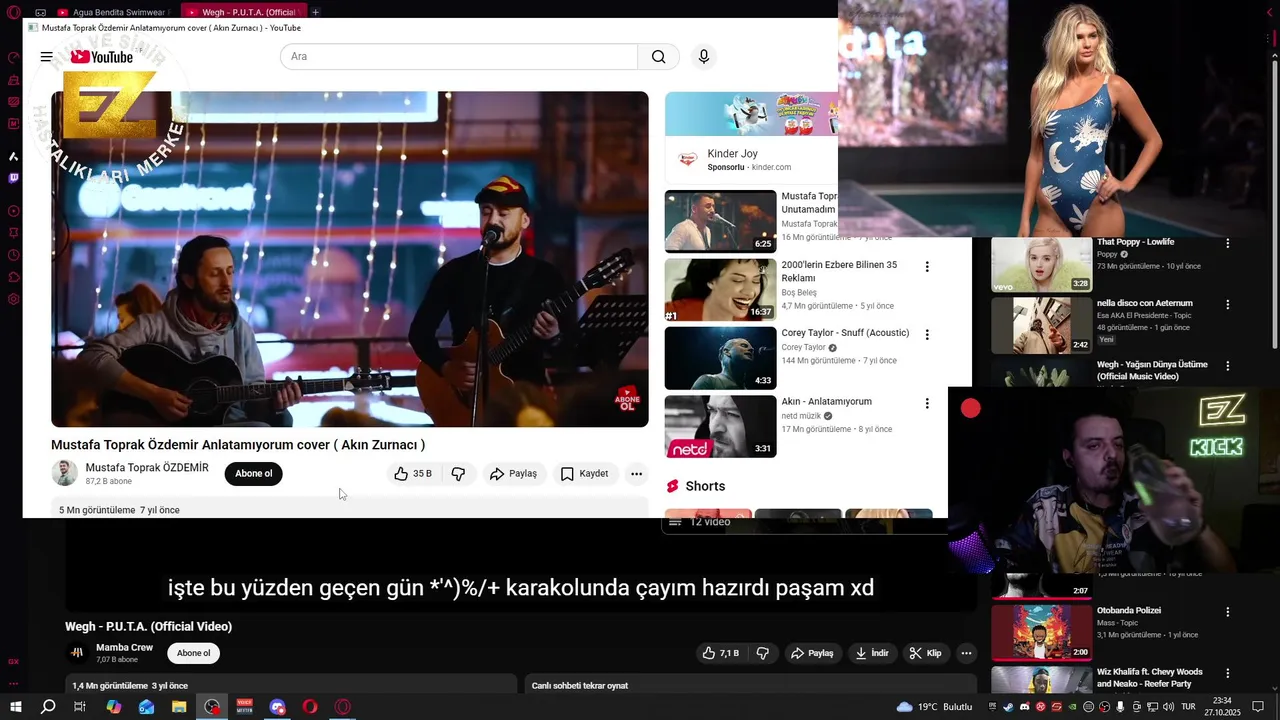Click the YouTube logo in the header
This screenshot has width=1280, height=720.
click(101, 57)
